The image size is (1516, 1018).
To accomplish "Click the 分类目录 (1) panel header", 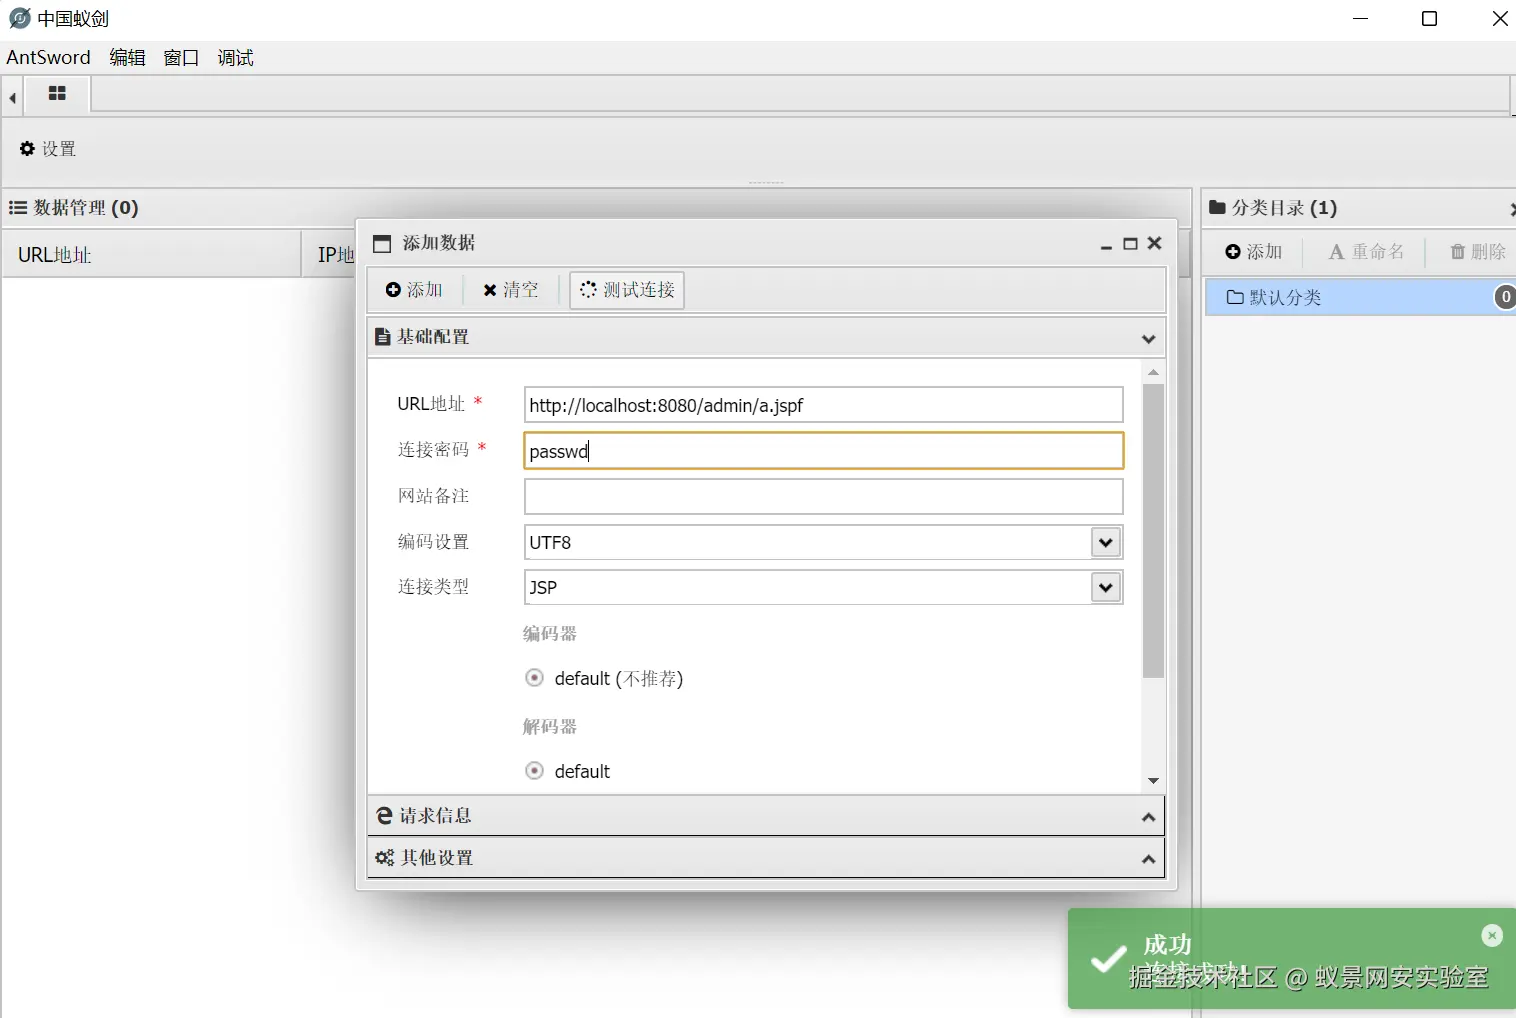I will 1360,208.
